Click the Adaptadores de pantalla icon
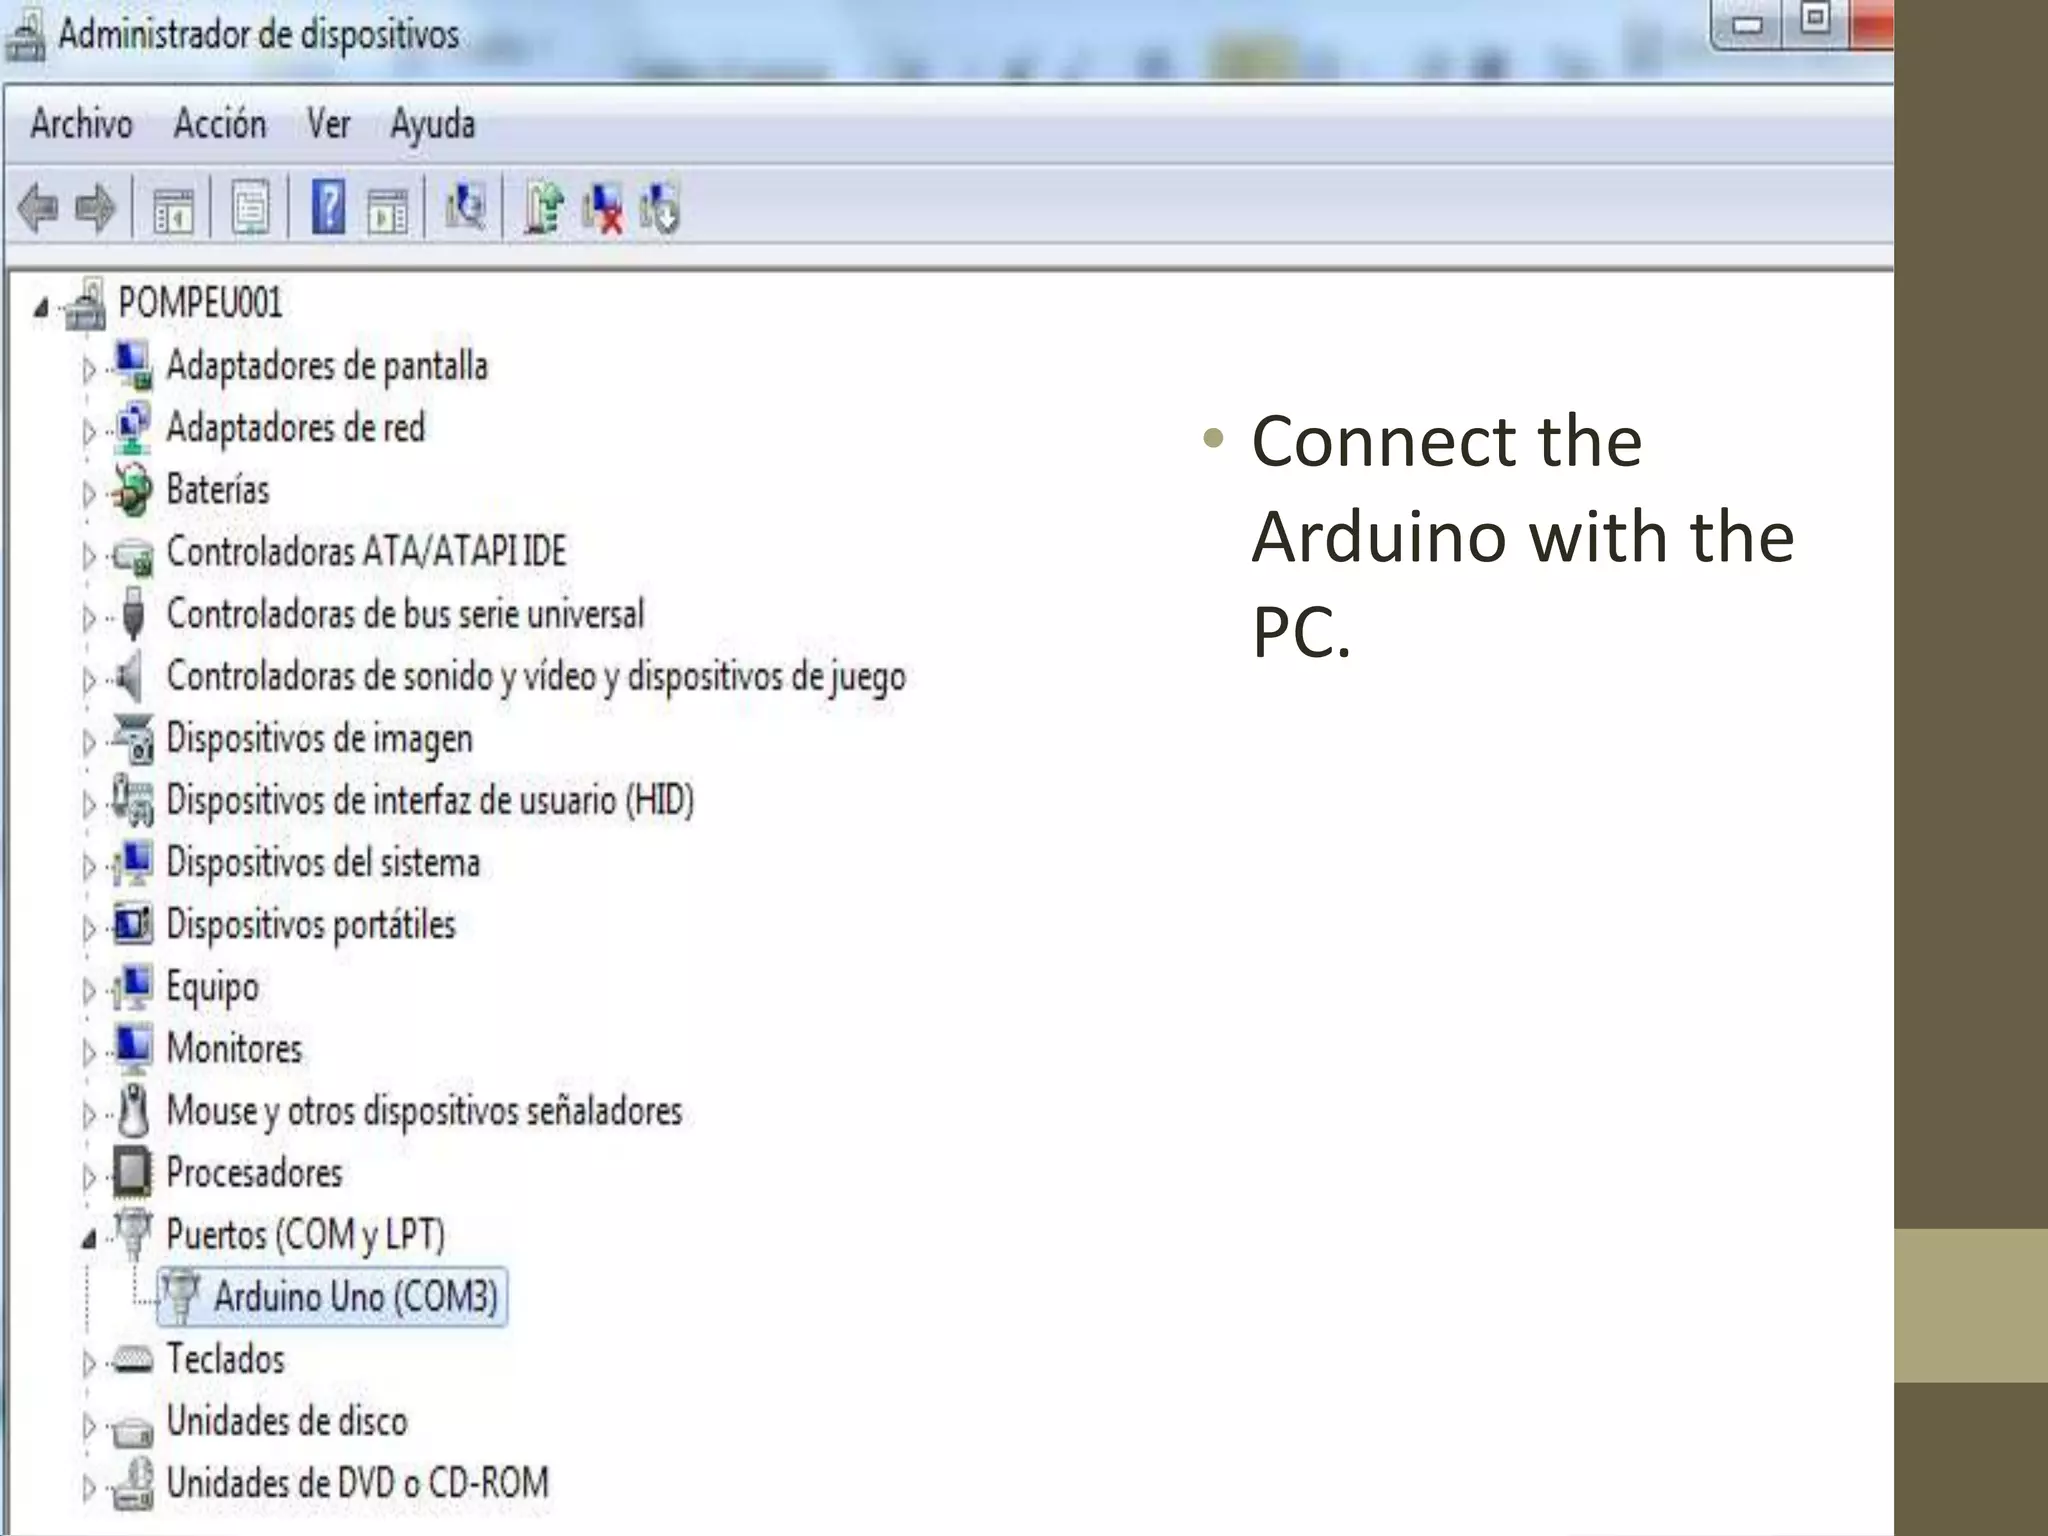 tap(133, 365)
